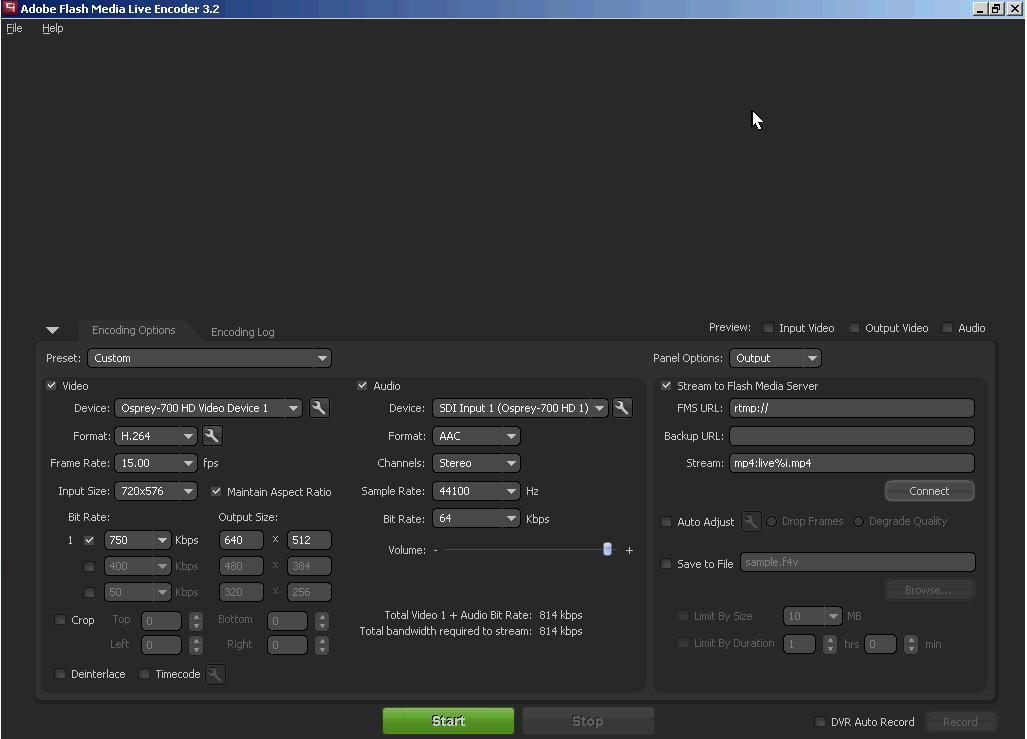Click the volume plus icon
The height and width of the screenshot is (739, 1027).
629,550
